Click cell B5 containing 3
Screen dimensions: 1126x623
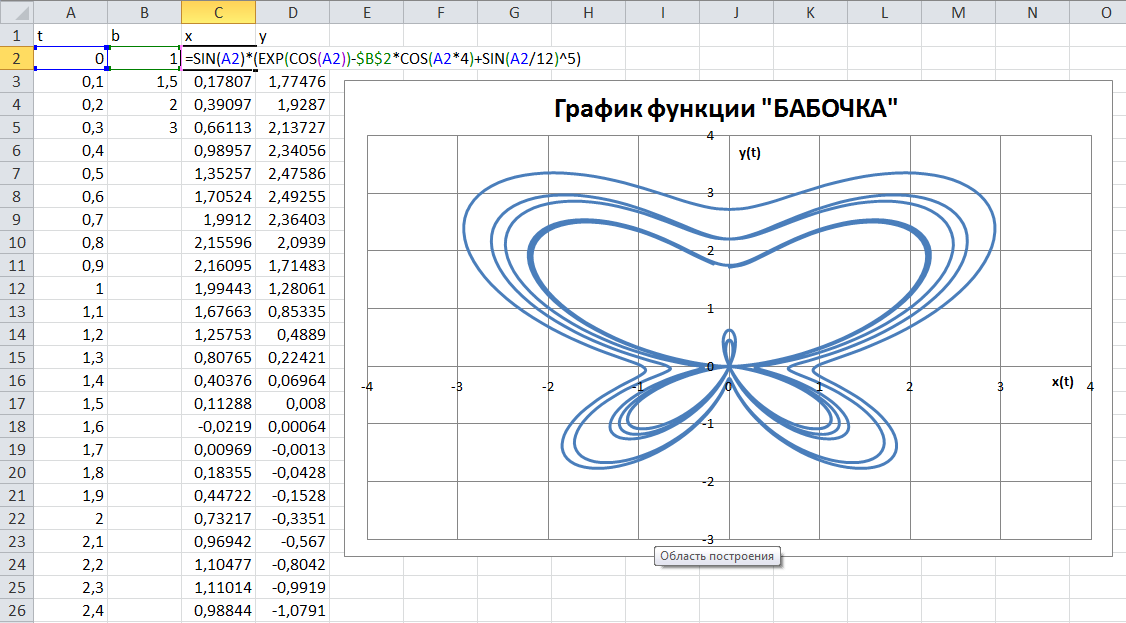pyautogui.click(x=144, y=128)
